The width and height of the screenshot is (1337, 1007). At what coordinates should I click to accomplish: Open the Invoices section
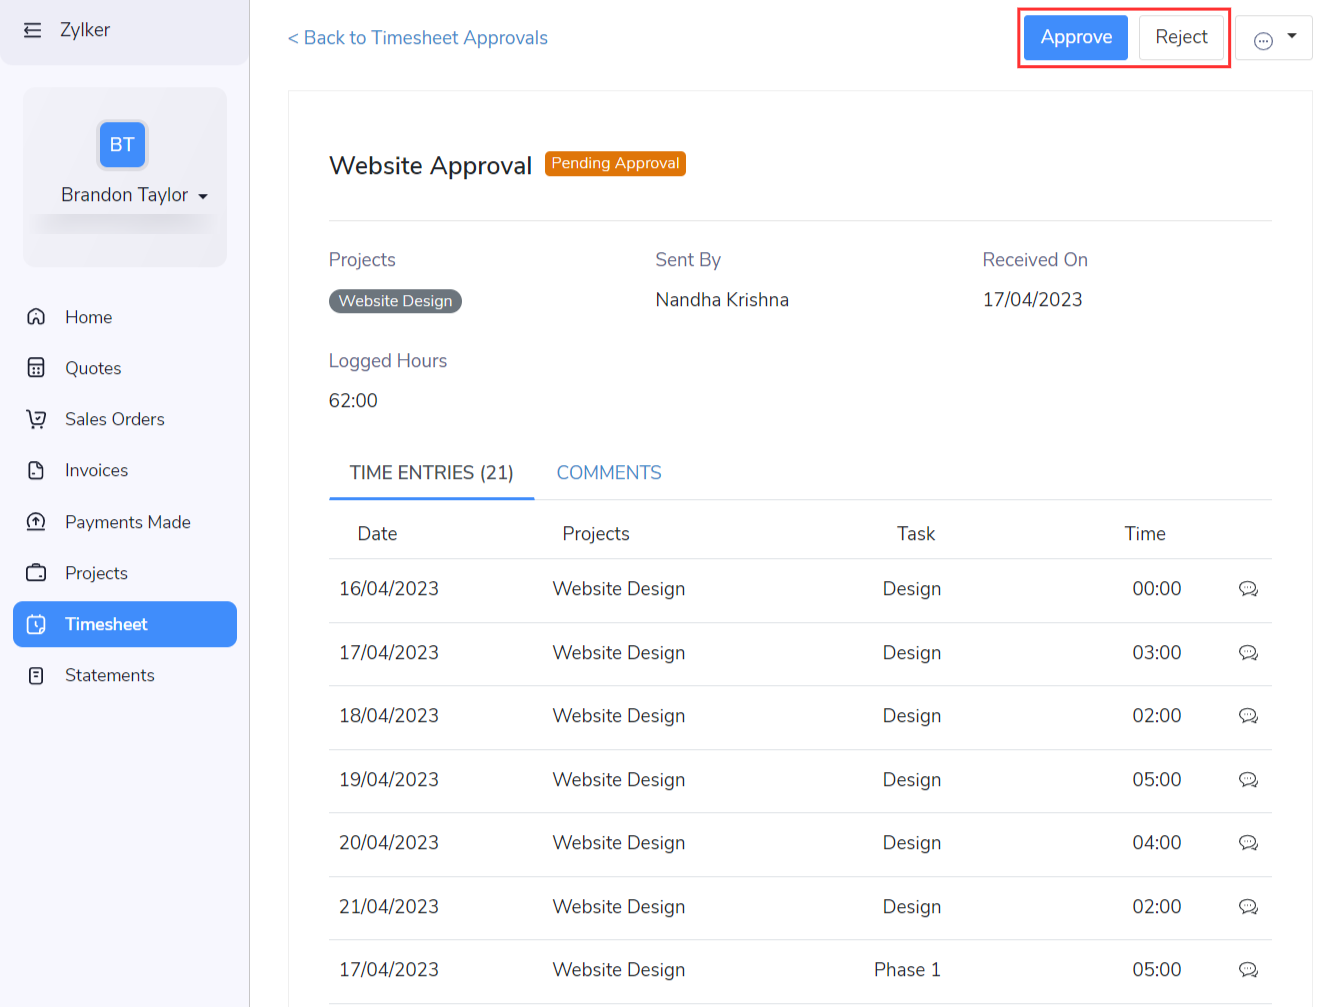[x=96, y=470]
